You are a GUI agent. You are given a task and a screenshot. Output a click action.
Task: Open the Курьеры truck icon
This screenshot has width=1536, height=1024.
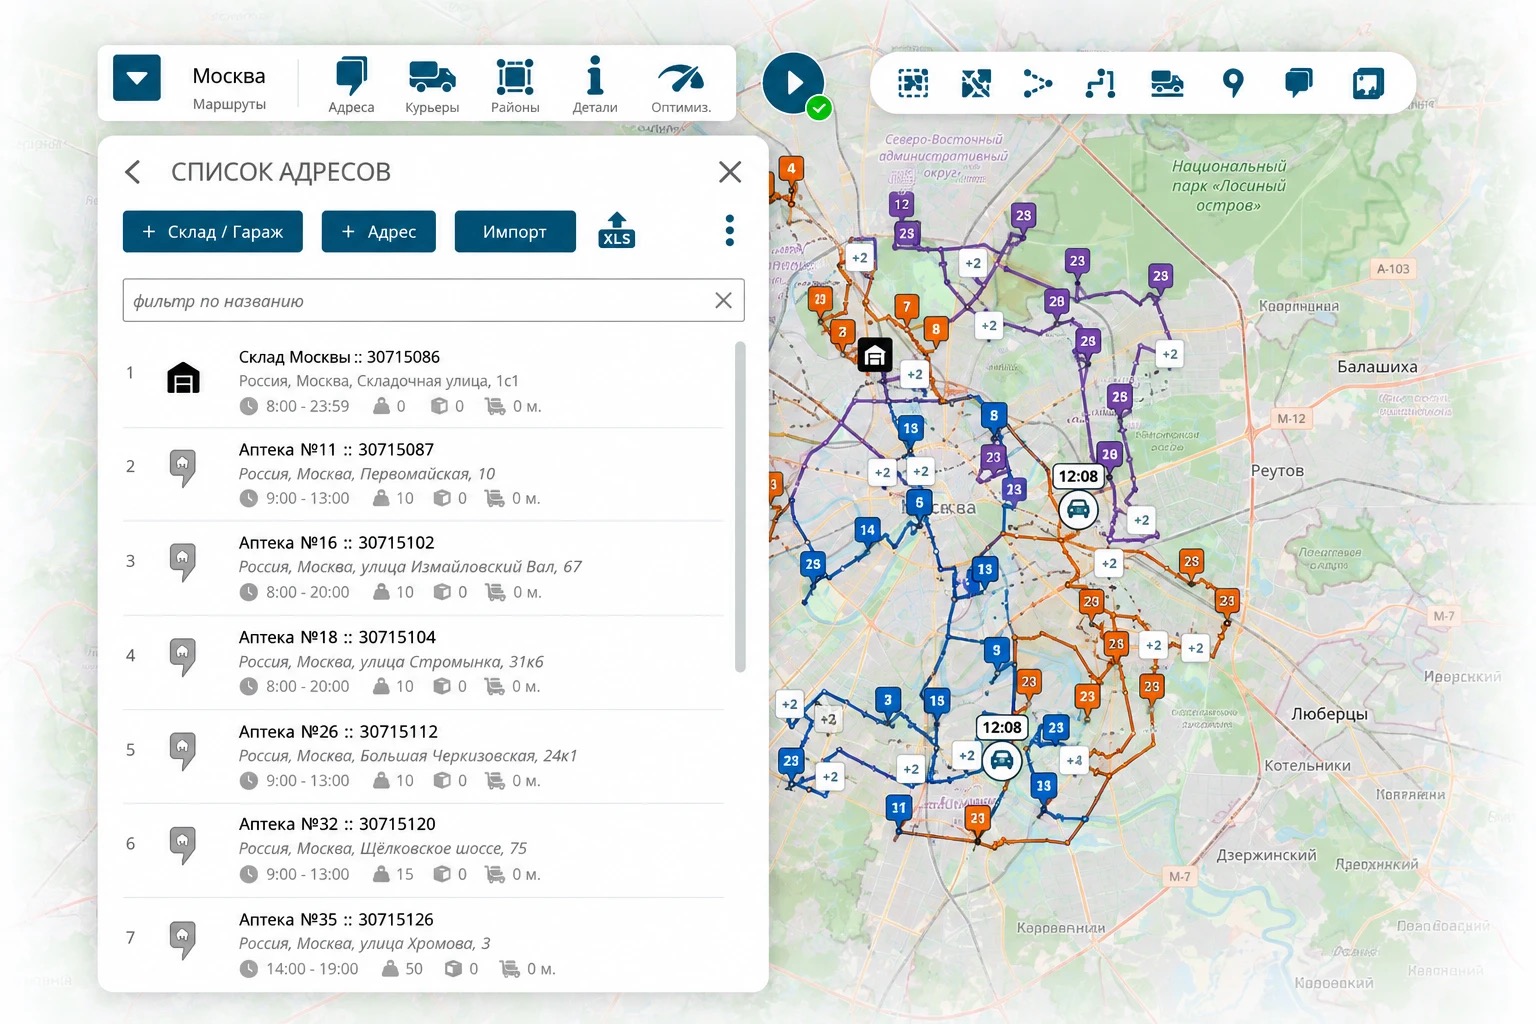pyautogui.click(x=432, y=85)
